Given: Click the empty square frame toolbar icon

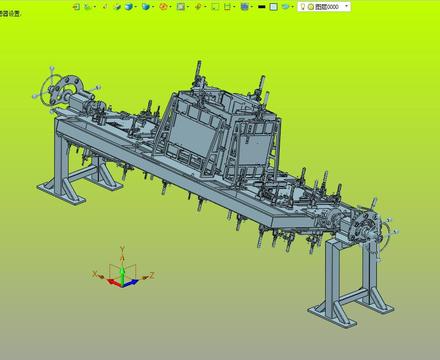Looking at the screenshot, I should (215, 7).
